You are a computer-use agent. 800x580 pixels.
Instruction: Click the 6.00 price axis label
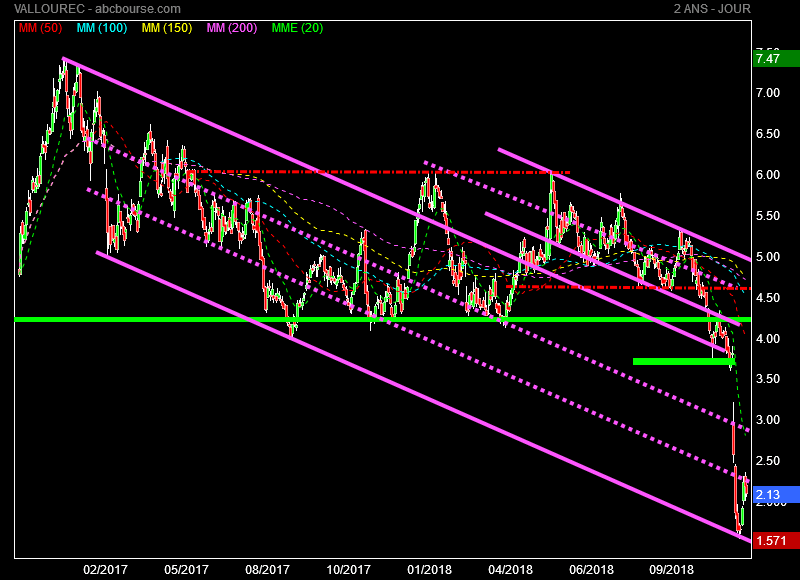coord(768,174)
